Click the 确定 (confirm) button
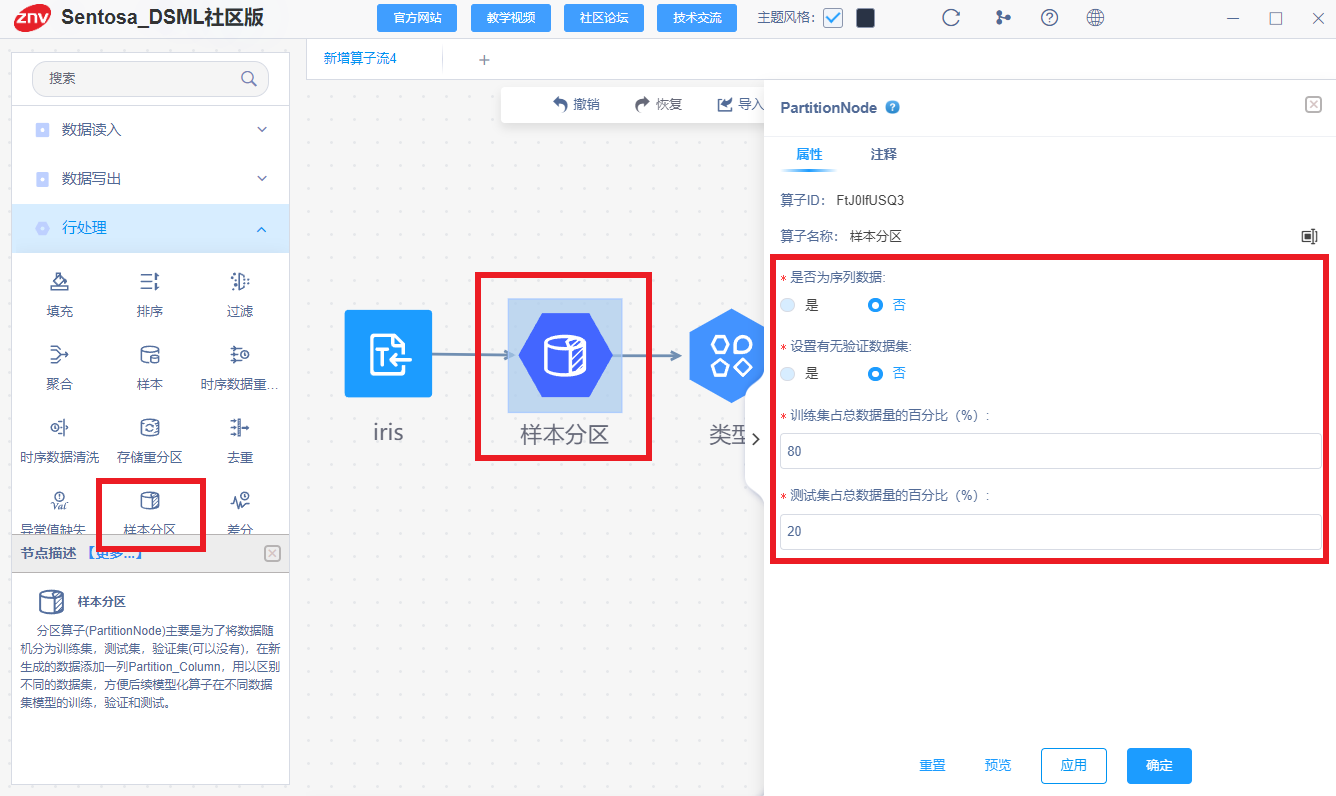1336x796 pixels. 1159,765
